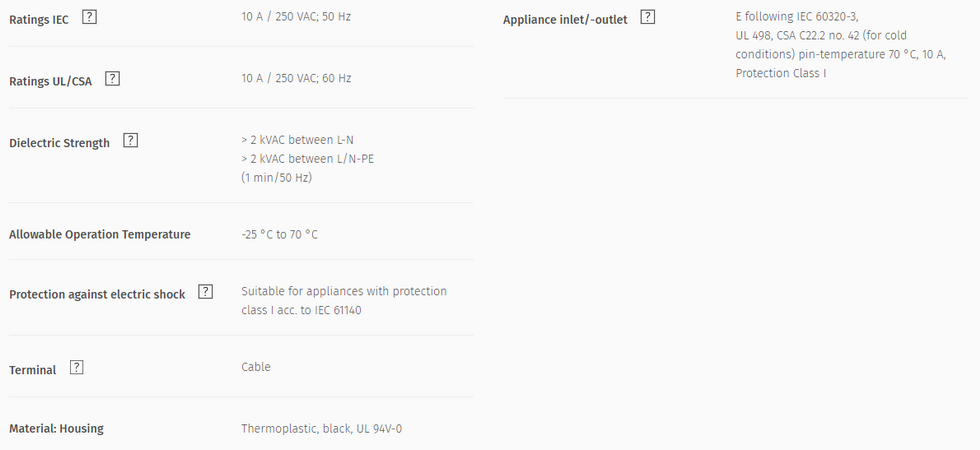Click the 10 A / 250 VAC; 50 Hz value
Viewport: 980px width, 450px height.
point(296,17)
